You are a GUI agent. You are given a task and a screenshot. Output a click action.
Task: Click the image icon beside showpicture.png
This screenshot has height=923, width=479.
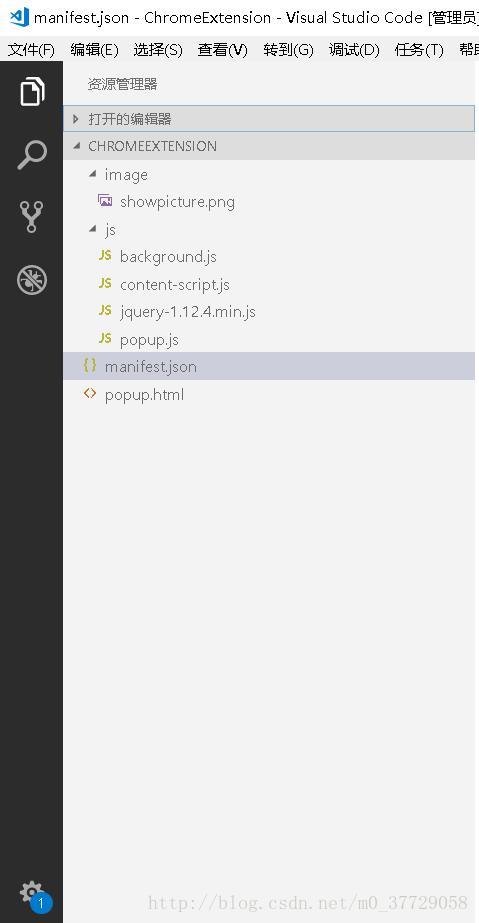105,201
